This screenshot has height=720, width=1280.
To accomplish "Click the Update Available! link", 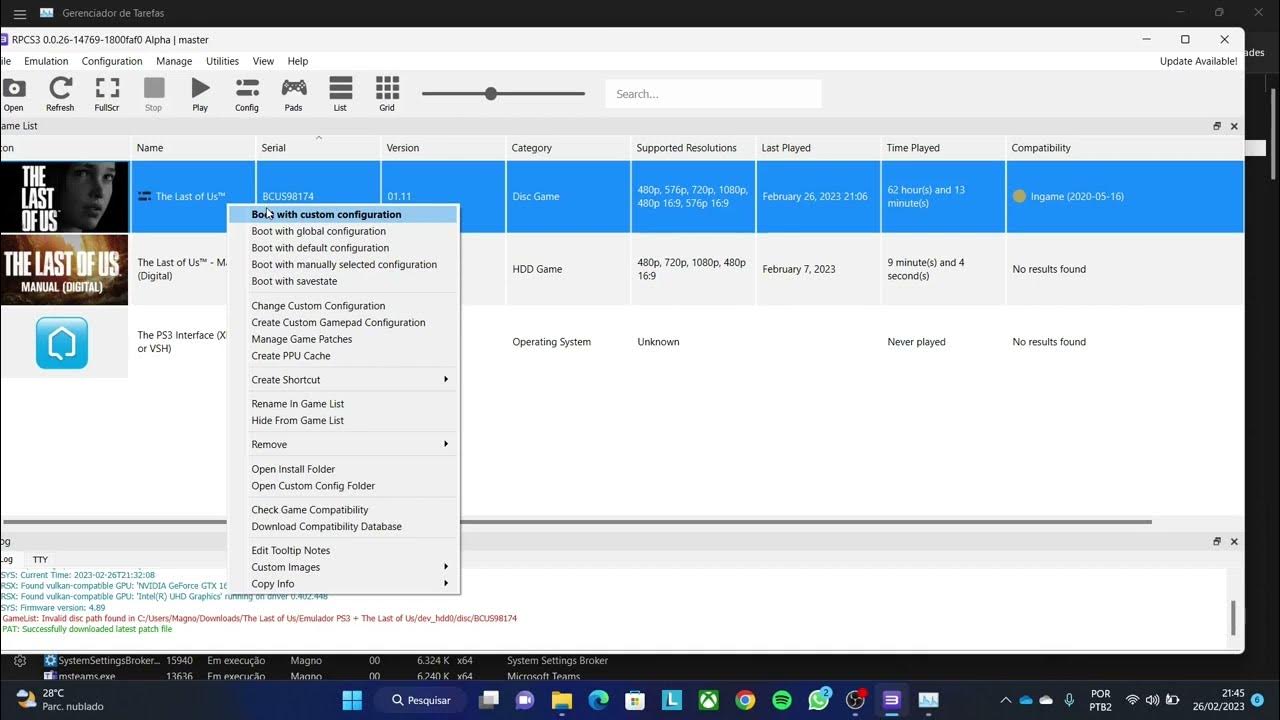I will point(1198,61).
